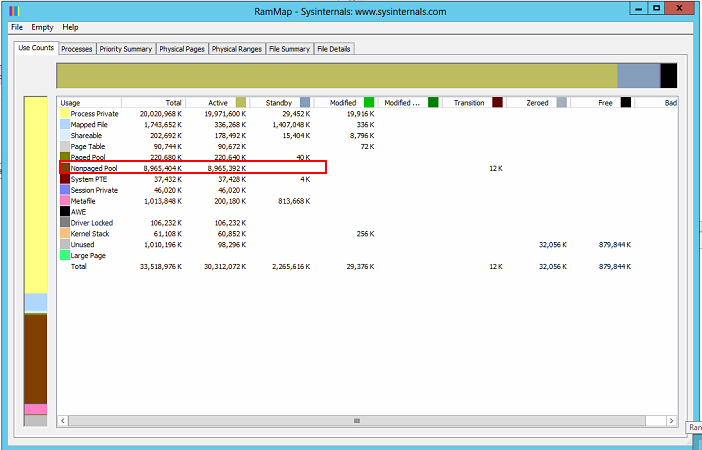This screenshot has width=702, height=450.
Task: Click the right arrow of horizontal scrollbar
Action: tap(671, 420)
